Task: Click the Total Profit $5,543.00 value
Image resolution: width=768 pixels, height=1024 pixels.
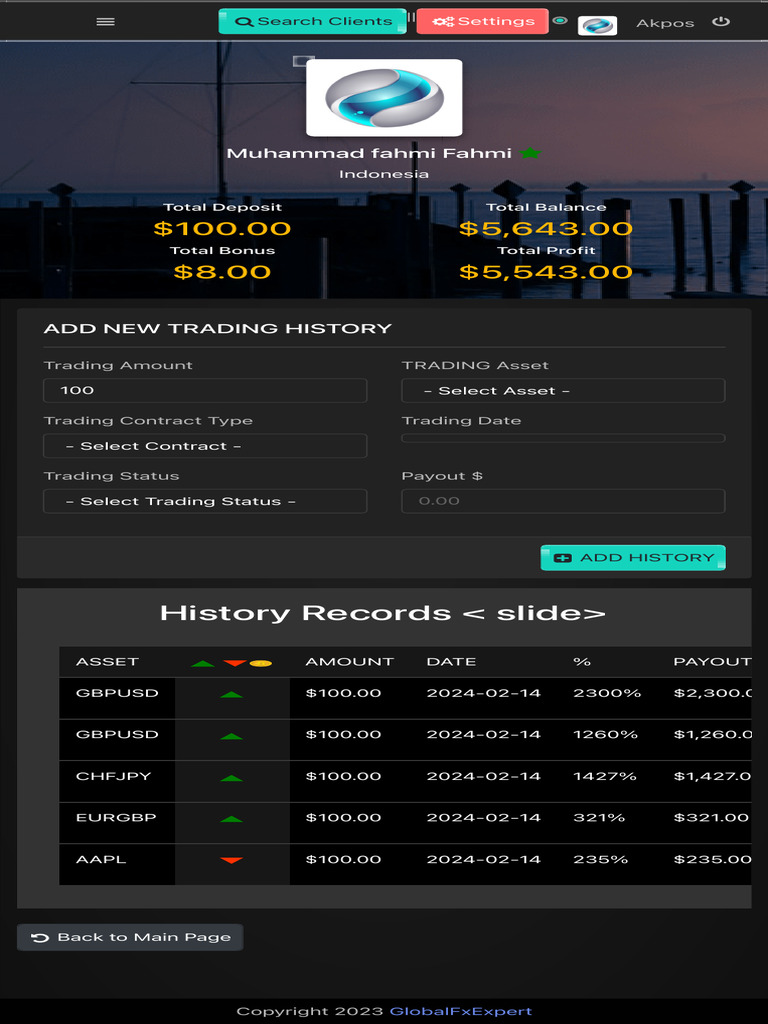Action: [x=545, y=272]
